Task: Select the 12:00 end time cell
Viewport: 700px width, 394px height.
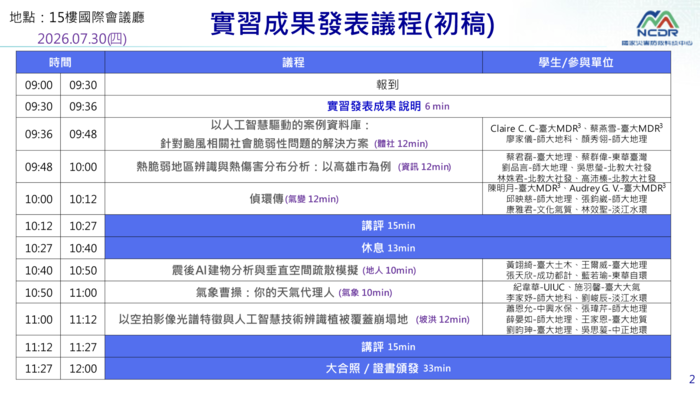Action: [x=83, y=369]
